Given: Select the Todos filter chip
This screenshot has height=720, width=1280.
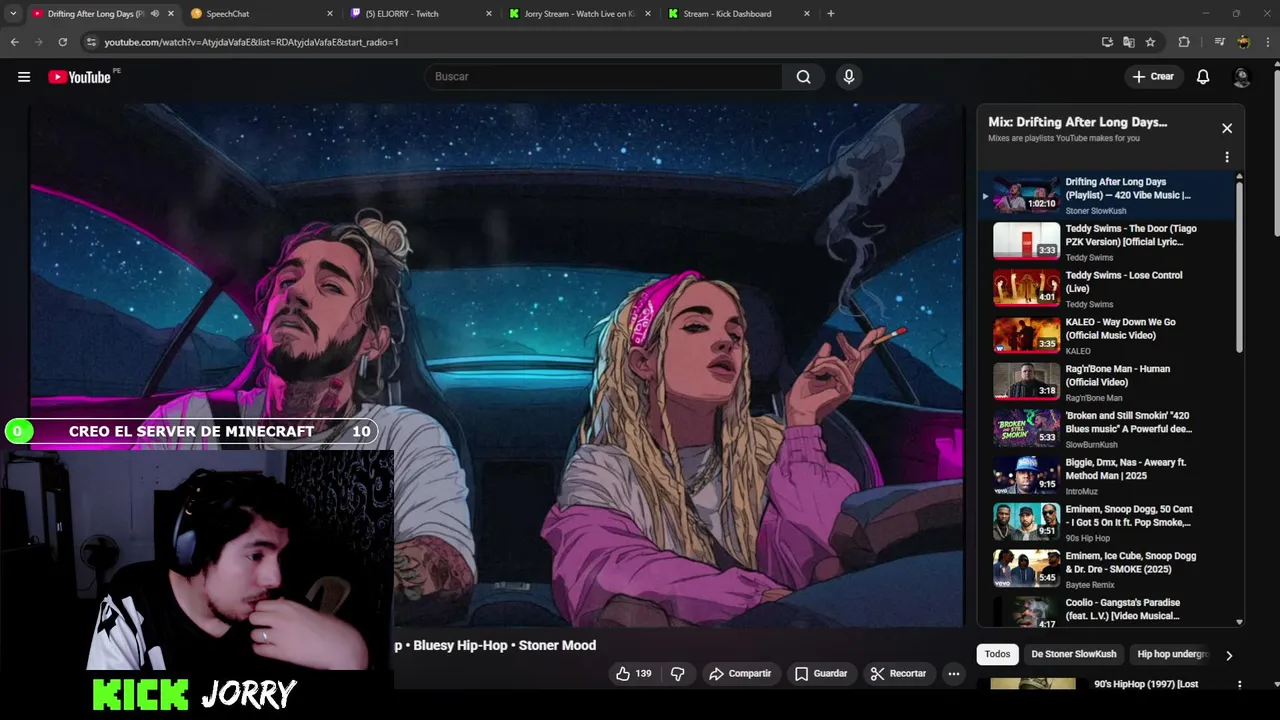Looking at the screenshot, I should click(998, 654).
